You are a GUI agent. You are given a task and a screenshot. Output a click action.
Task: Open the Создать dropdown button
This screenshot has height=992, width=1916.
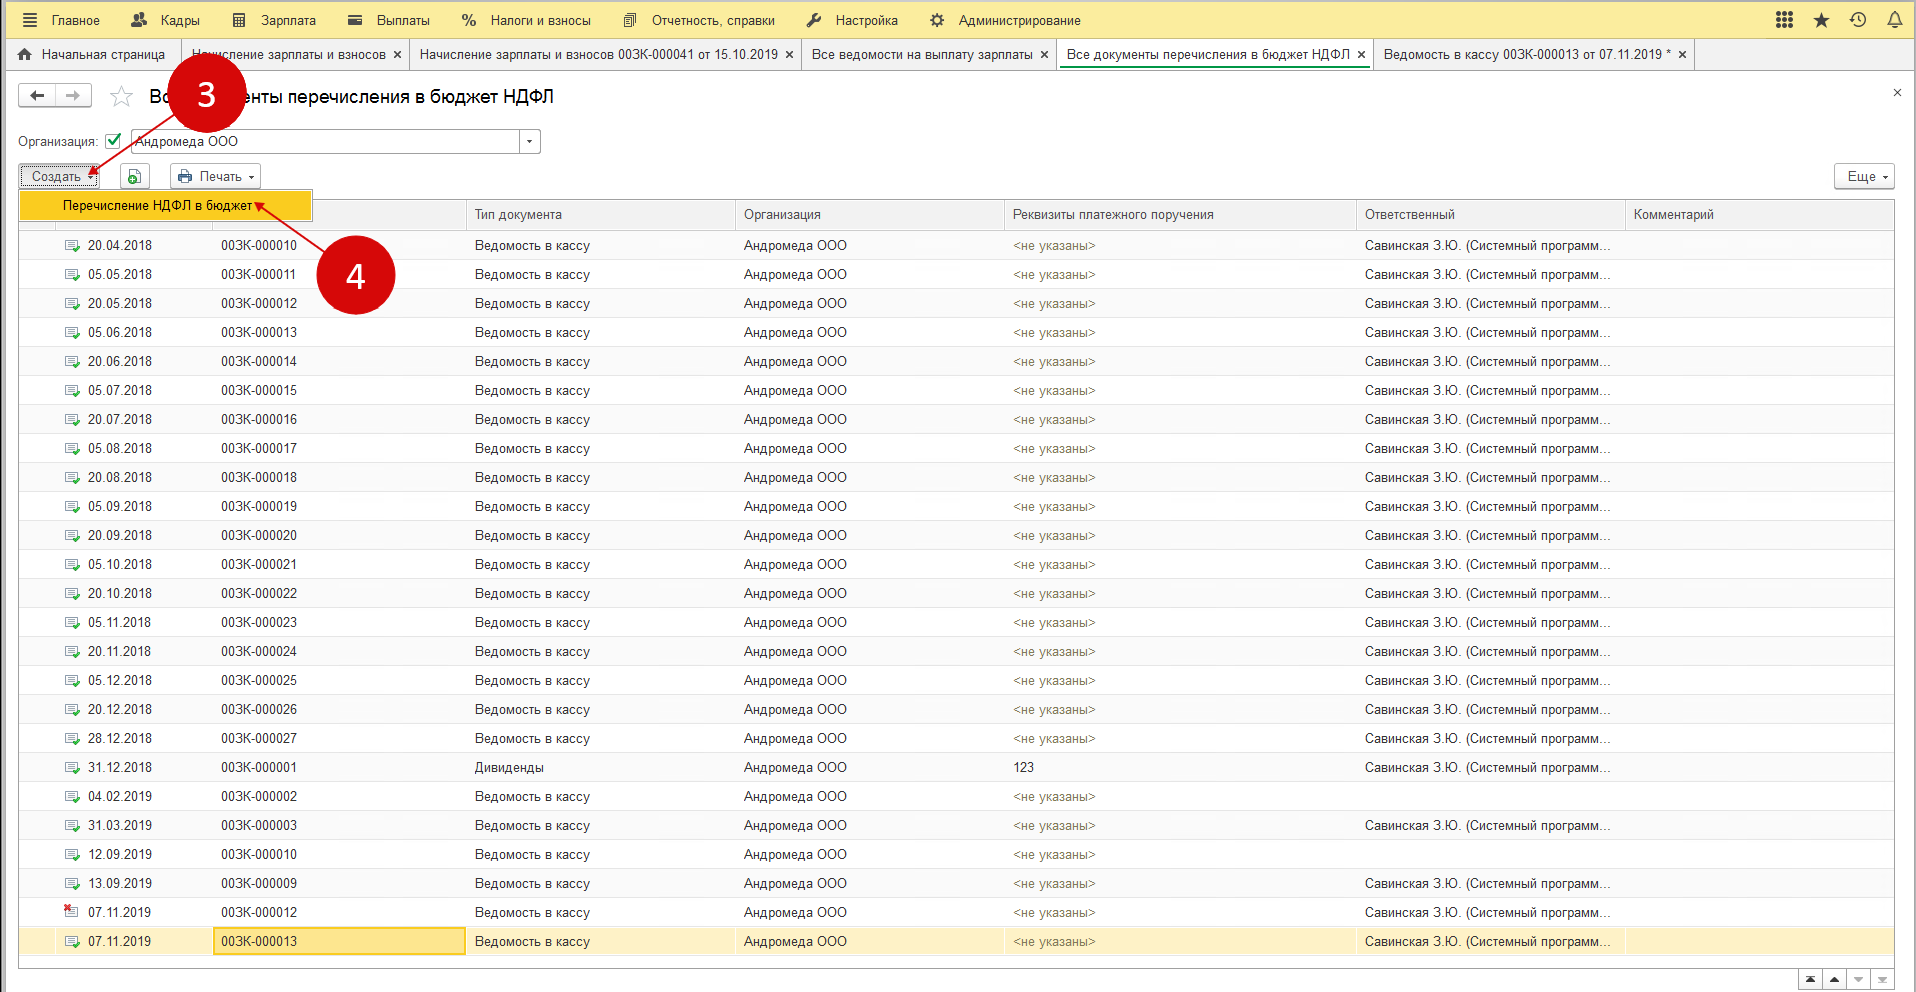(59, 176)
